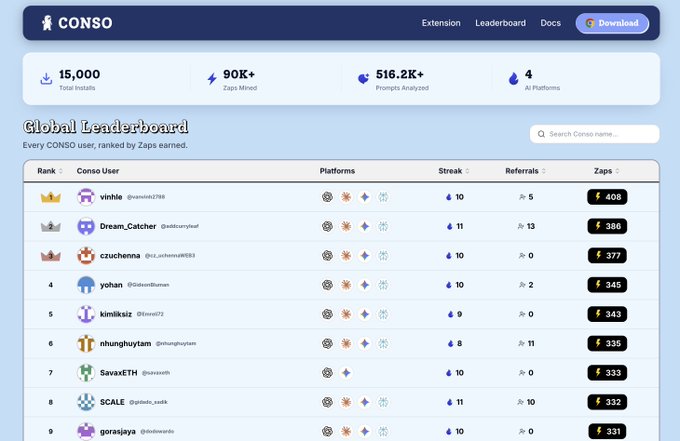This screenshot has width=680, height=441.
Task: Select username vinhle
Action: pyautogui.click(x=111, y=197)
